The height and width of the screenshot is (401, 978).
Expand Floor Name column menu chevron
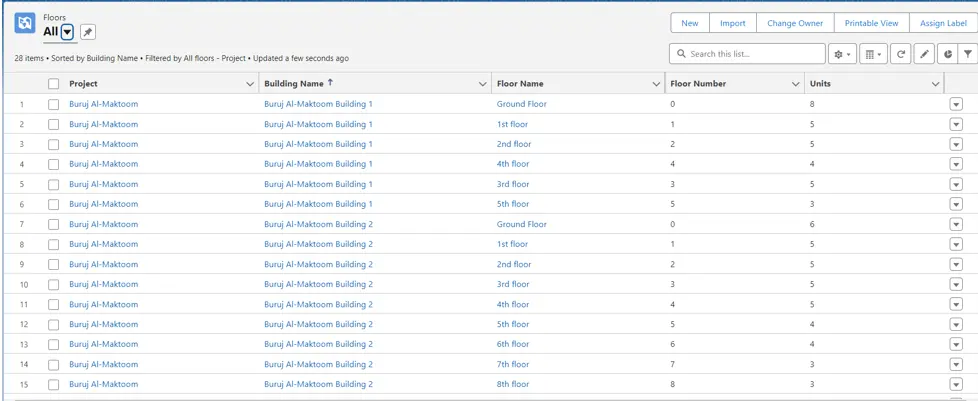coord(656,84)
